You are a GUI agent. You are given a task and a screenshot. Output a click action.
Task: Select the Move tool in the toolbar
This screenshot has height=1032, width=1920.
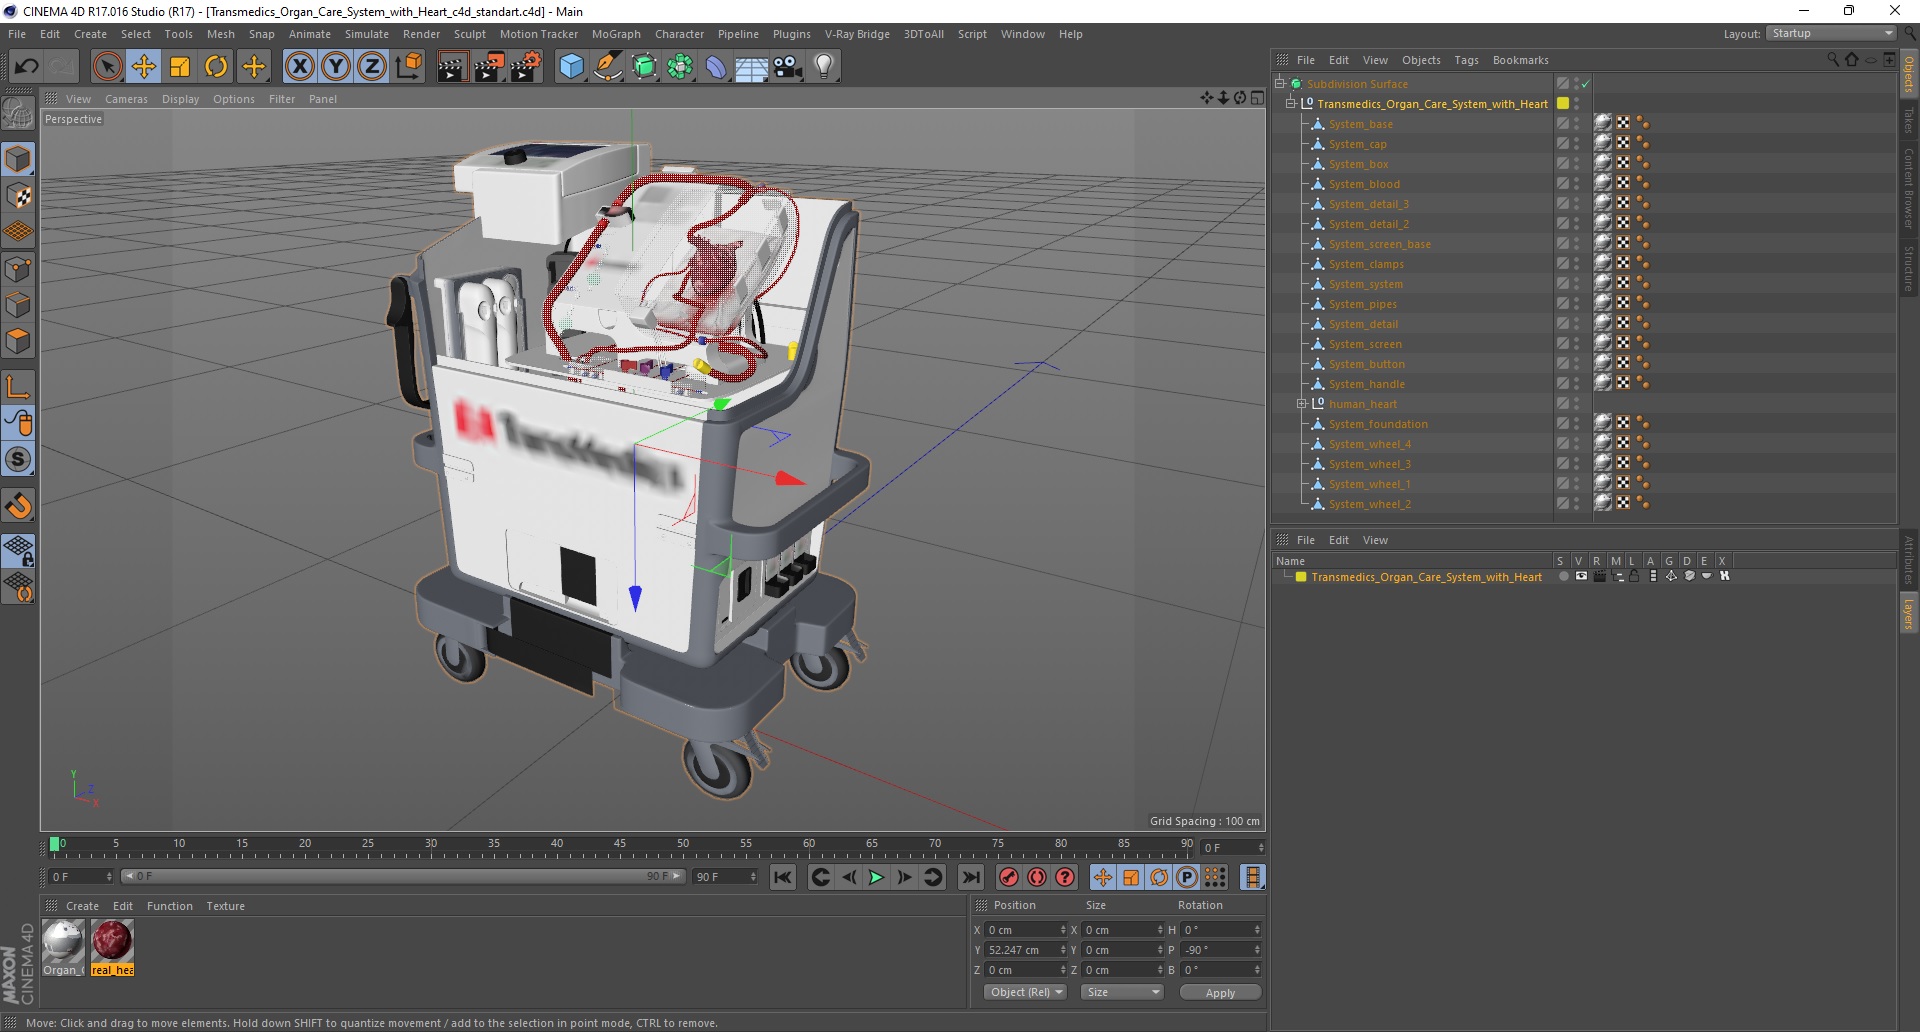click(144, 67)
